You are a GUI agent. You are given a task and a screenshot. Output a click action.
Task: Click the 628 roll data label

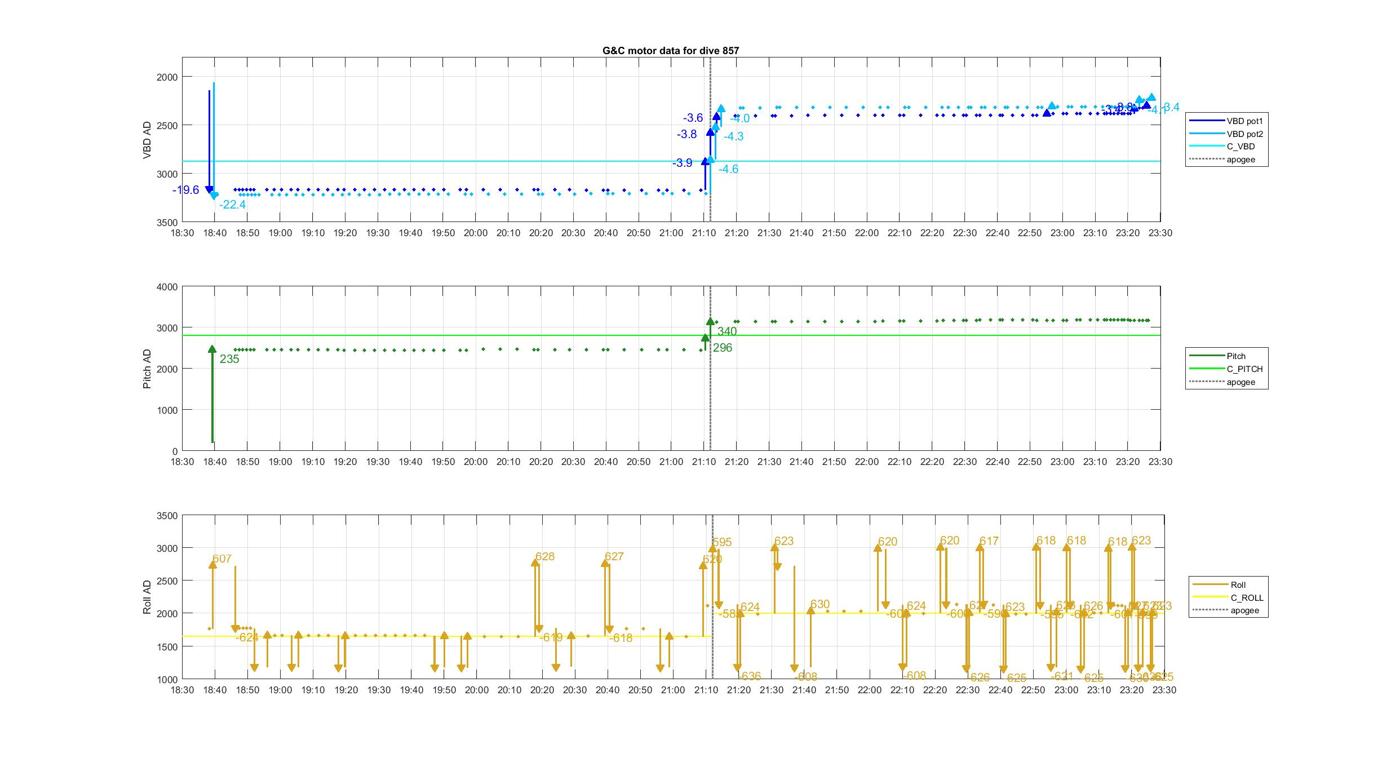pyautogui.click(x=545, y=557)
